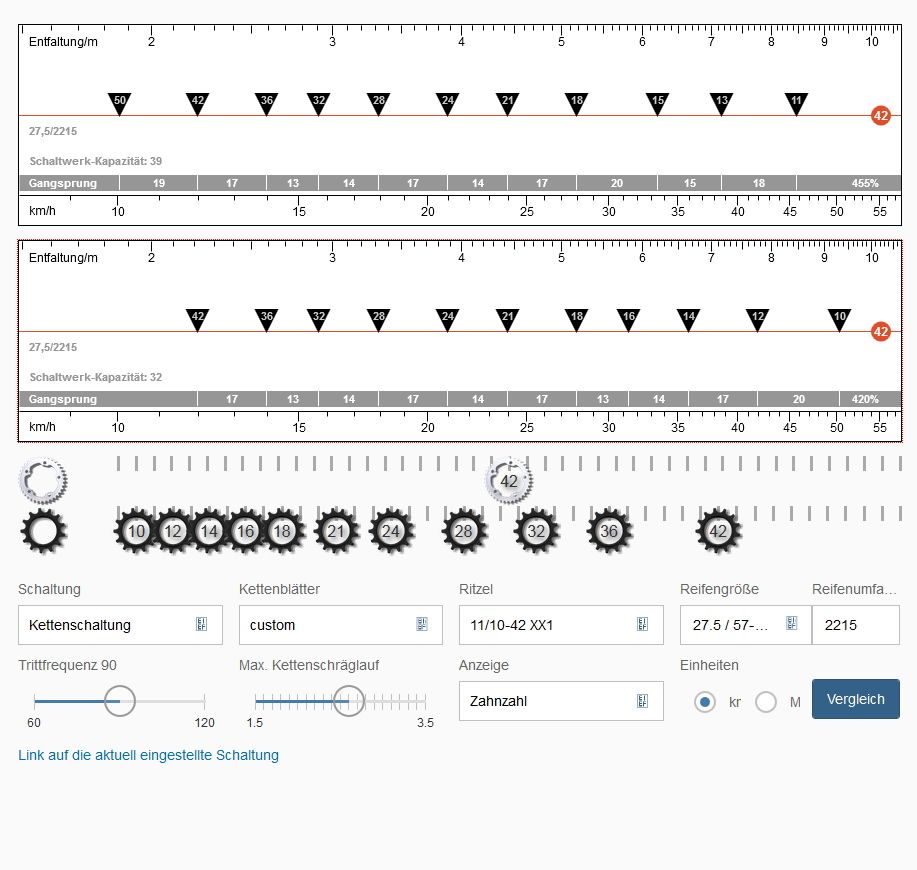917x870 pixels.
Task: Click the Trittfrequenz slider handle
Action: point(119,701)
